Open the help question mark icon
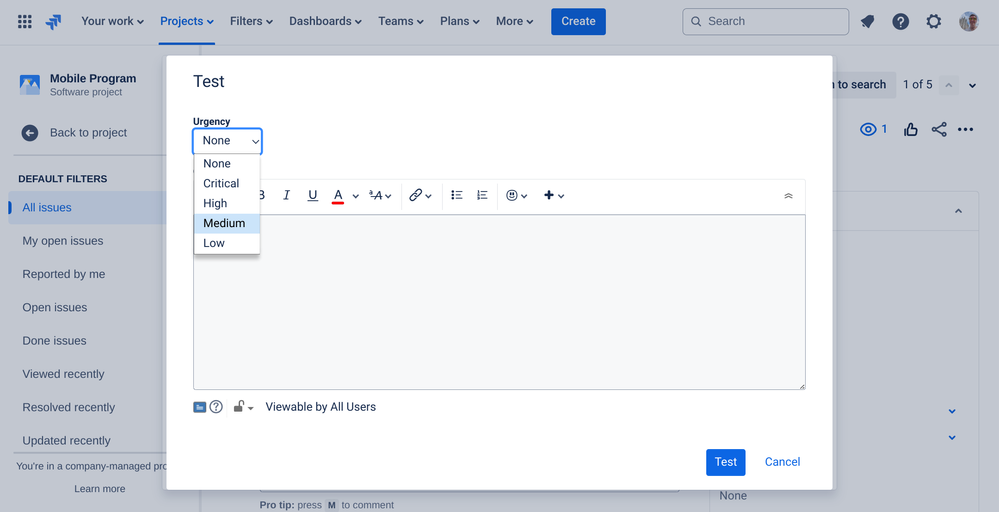 900,22
